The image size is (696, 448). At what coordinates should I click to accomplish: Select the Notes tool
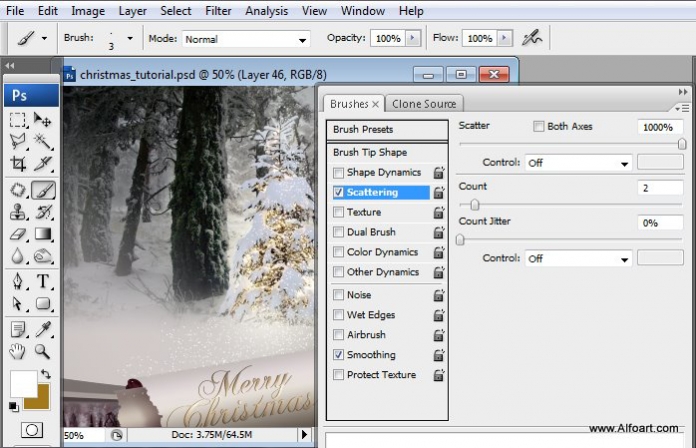18,329
